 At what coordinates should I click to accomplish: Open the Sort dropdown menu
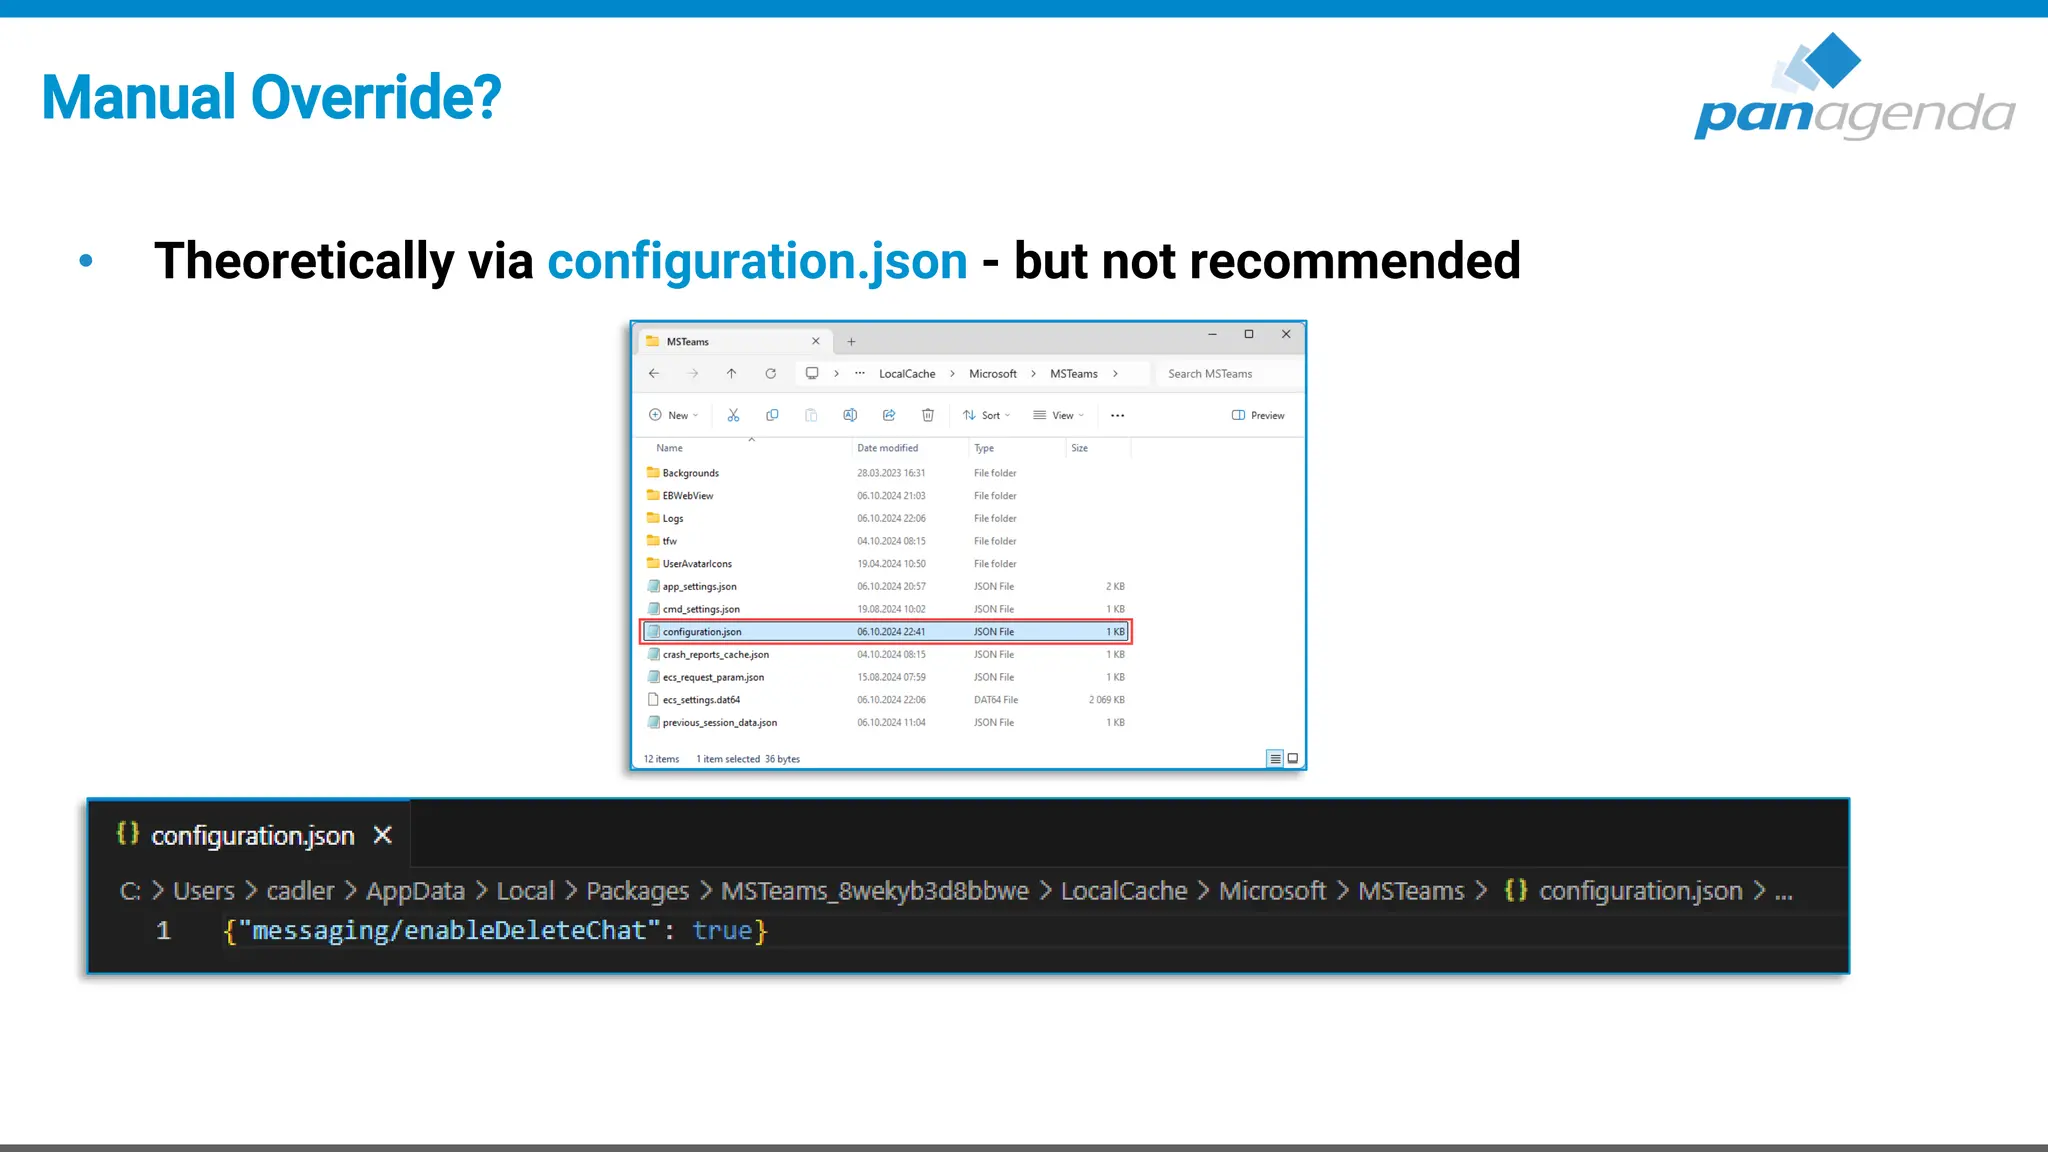coord(987,415)
